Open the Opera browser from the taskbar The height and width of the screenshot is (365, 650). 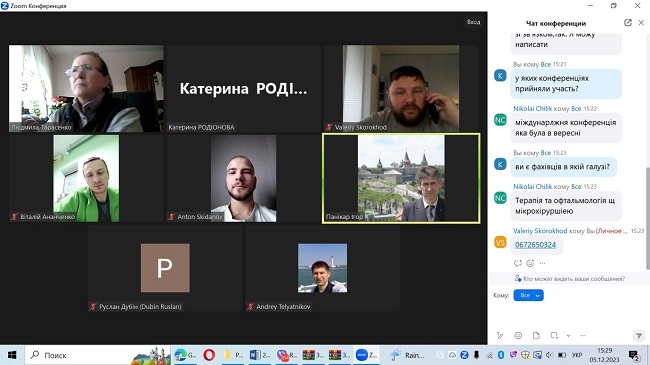(209, 355)
